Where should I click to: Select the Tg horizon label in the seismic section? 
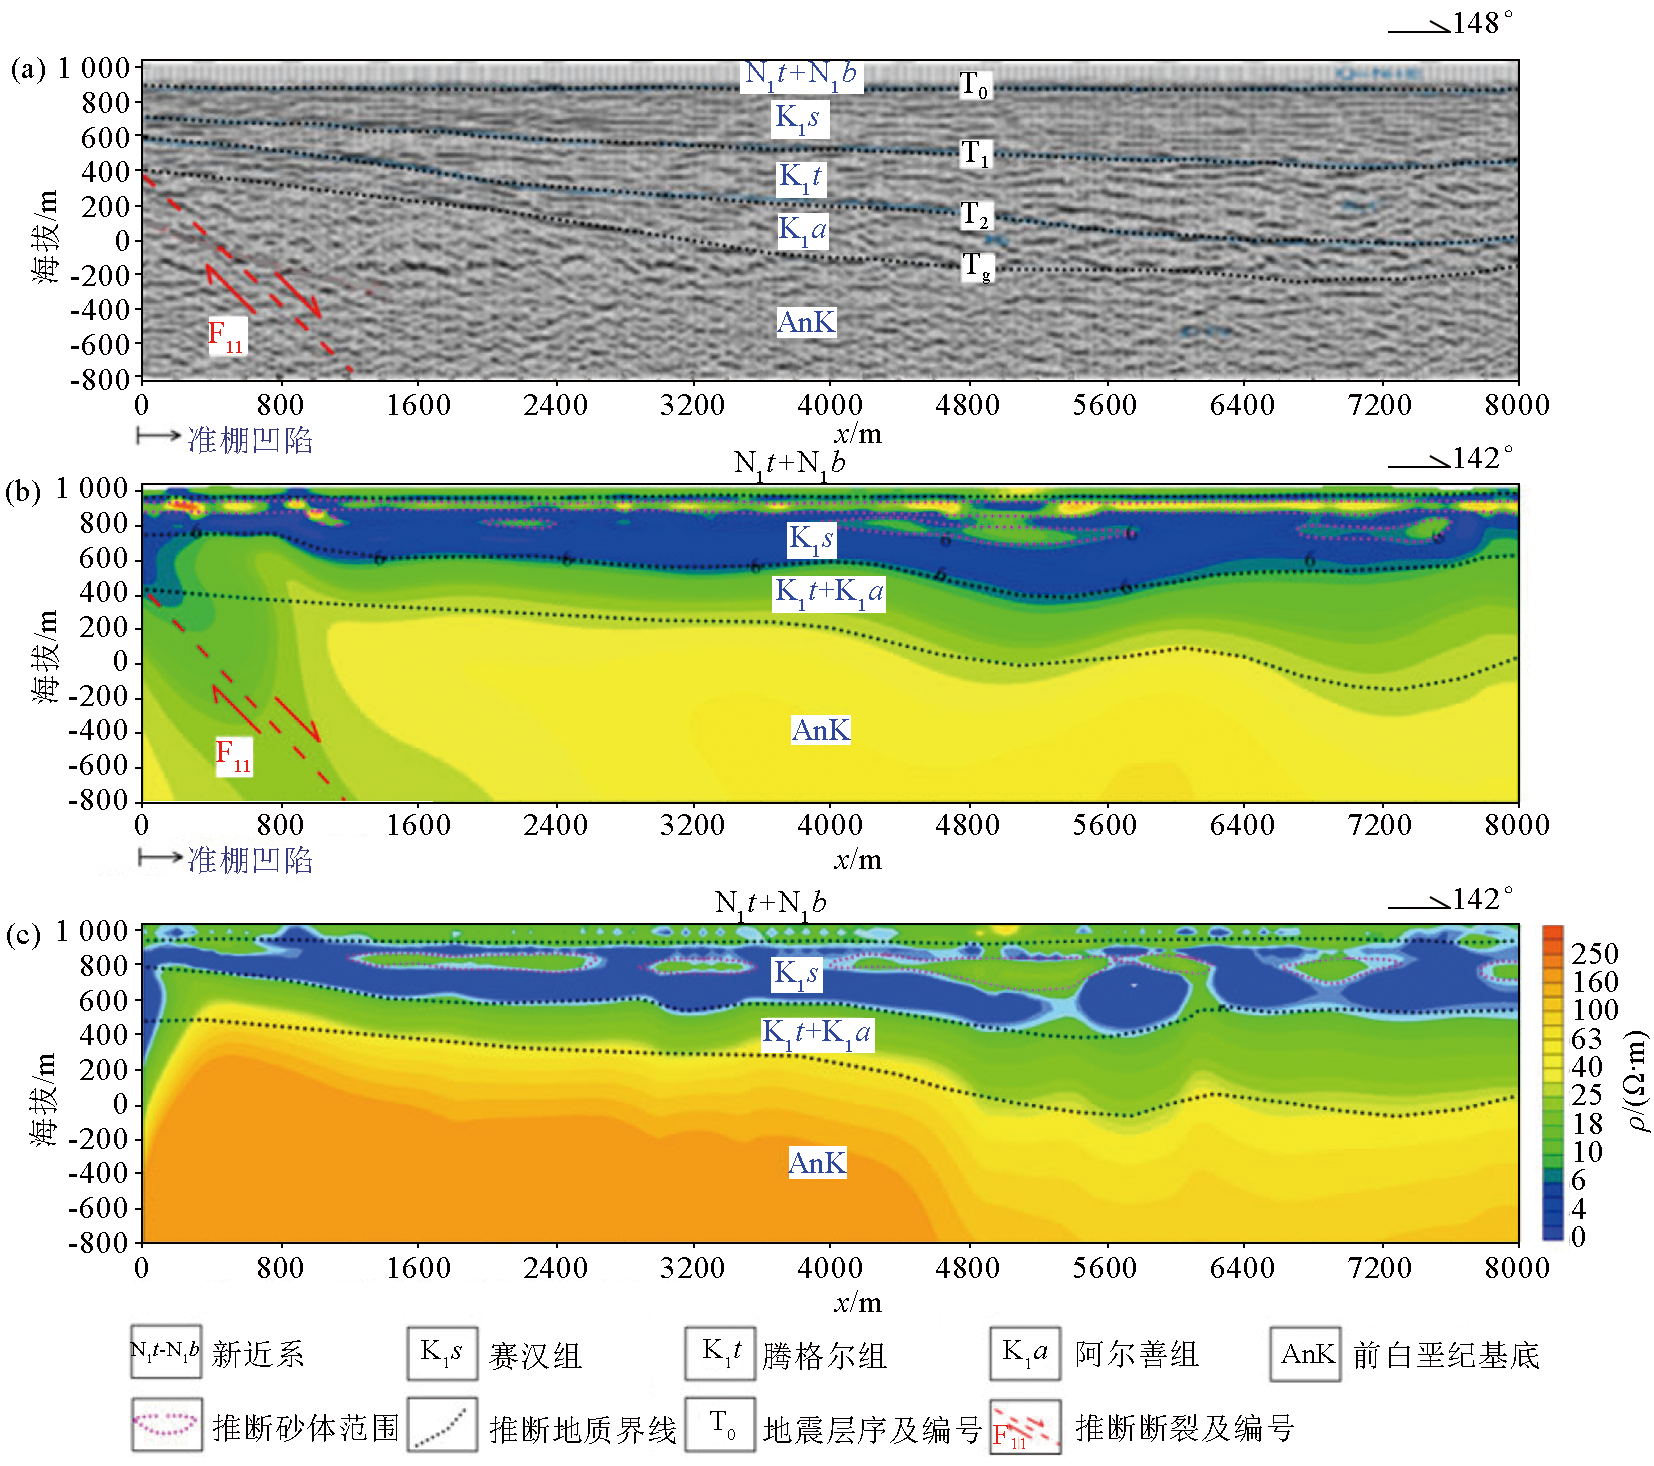click(x=977, y=267)
